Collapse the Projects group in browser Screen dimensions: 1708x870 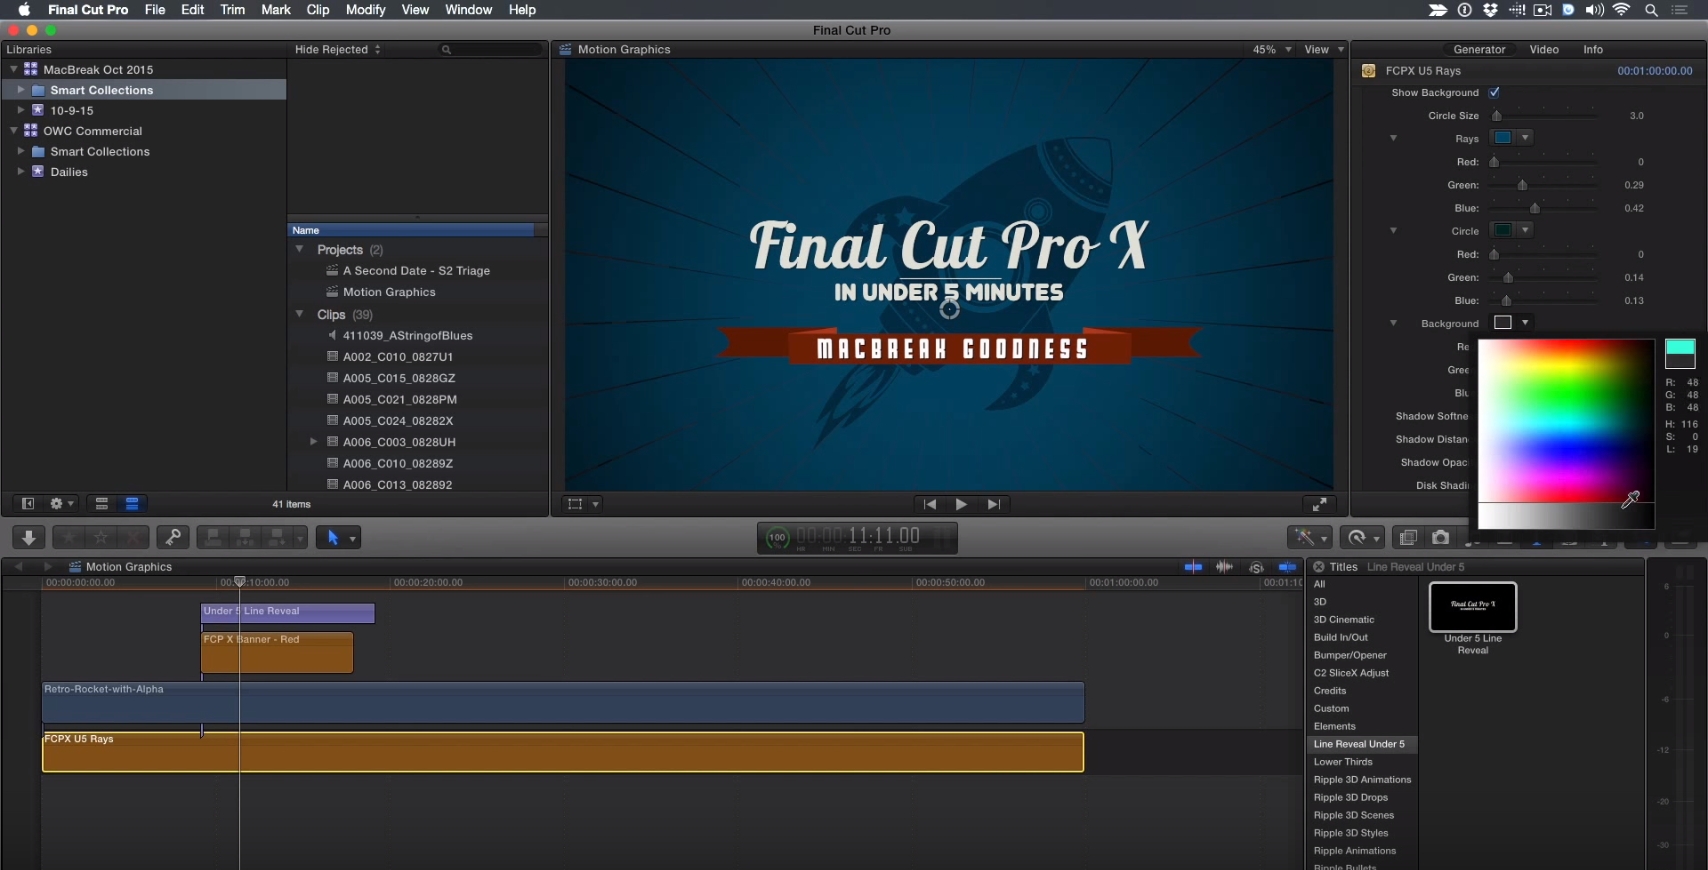coord(299,249)
